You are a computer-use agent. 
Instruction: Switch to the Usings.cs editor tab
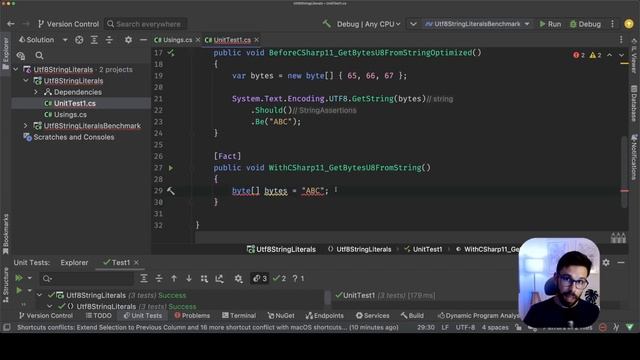pyautogui.click(x=173, y=40)
